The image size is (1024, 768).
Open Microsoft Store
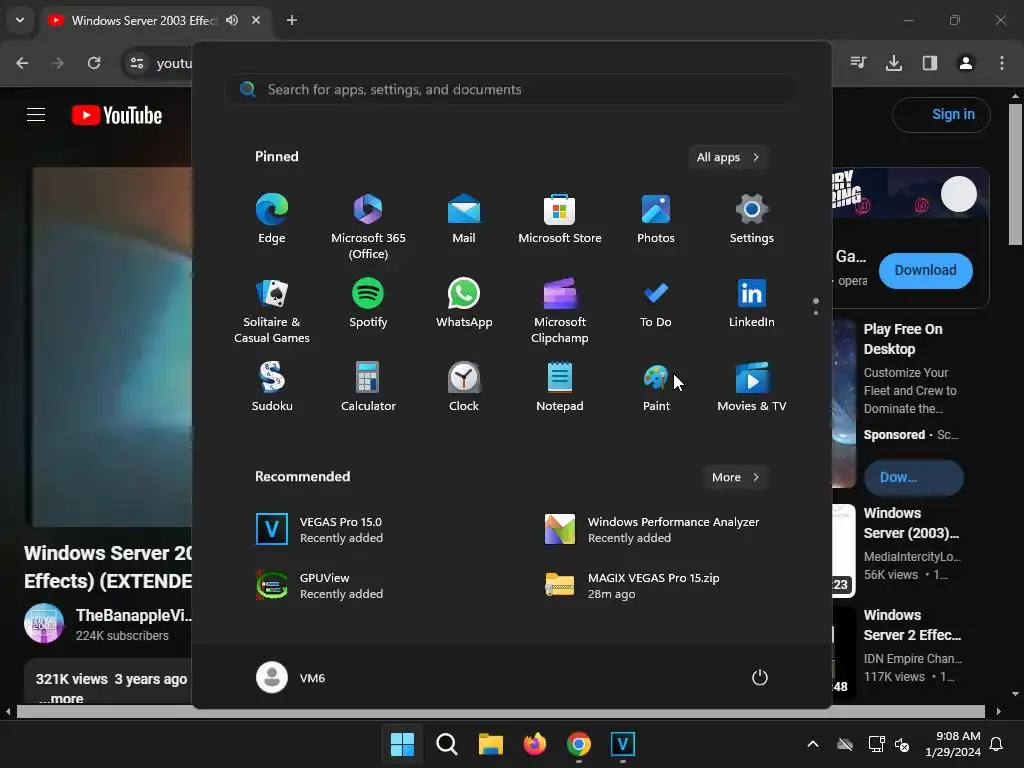click(560, 219)
